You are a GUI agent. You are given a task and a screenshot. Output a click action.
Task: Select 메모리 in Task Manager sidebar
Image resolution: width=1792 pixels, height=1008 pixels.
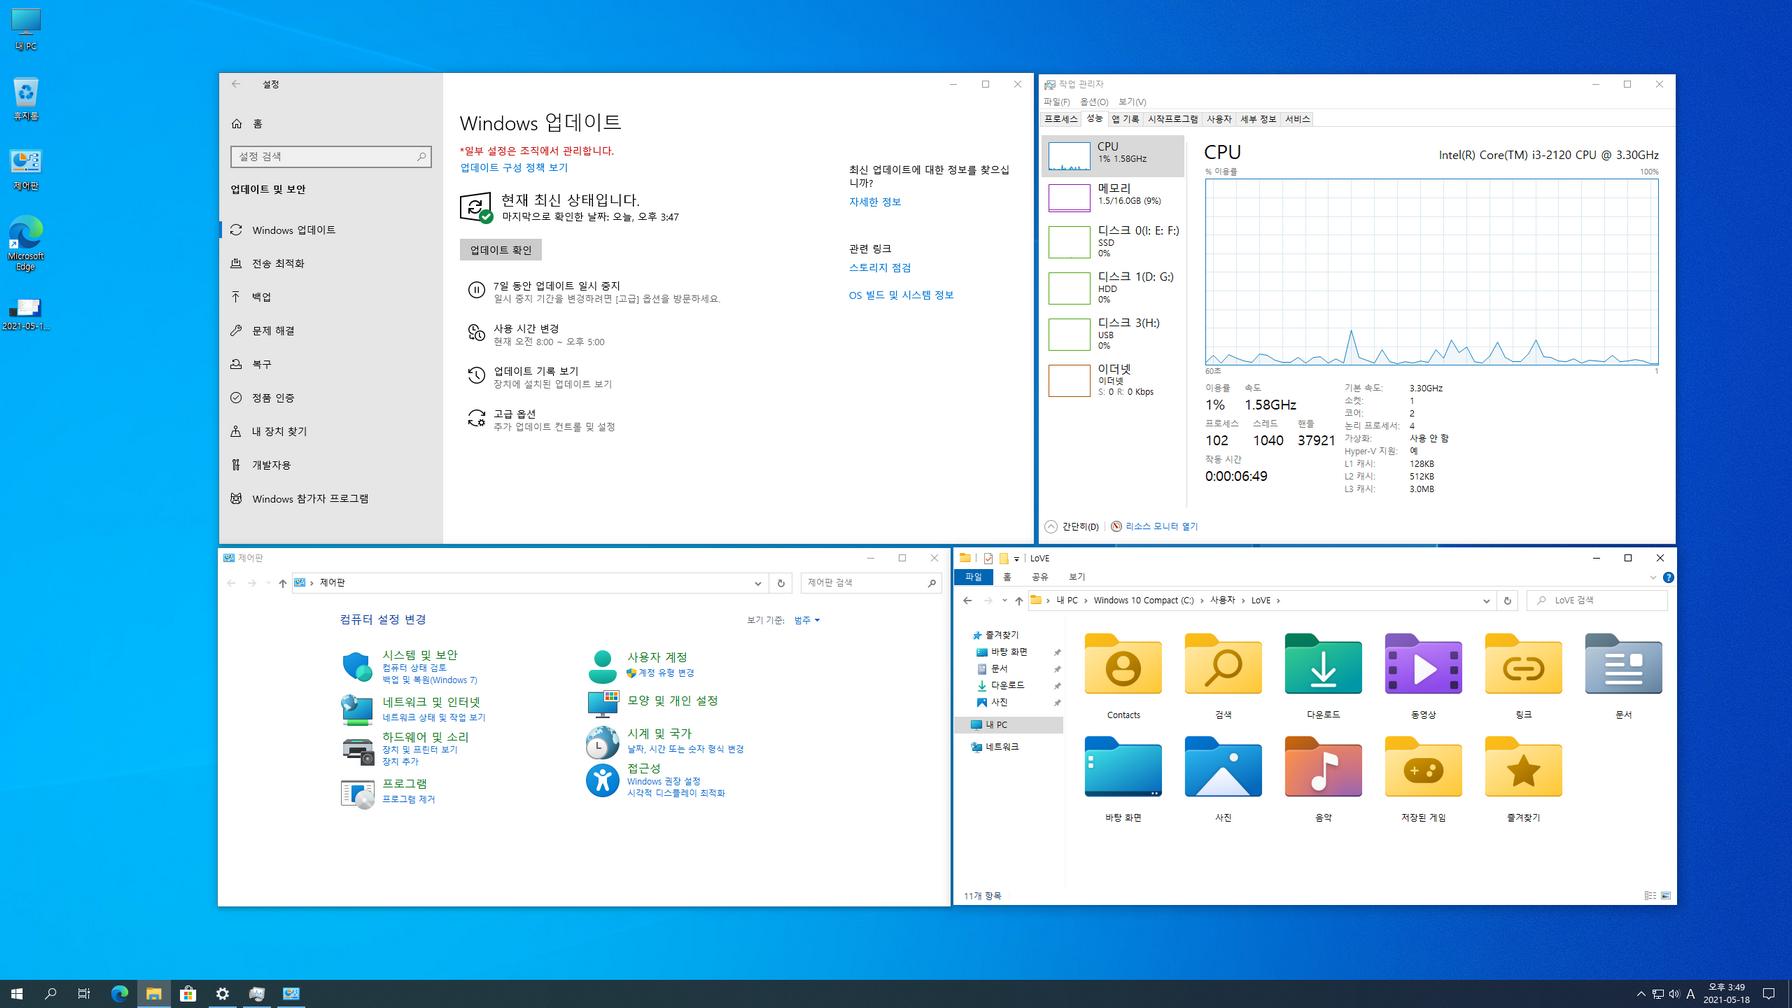tap(1113, 196)
